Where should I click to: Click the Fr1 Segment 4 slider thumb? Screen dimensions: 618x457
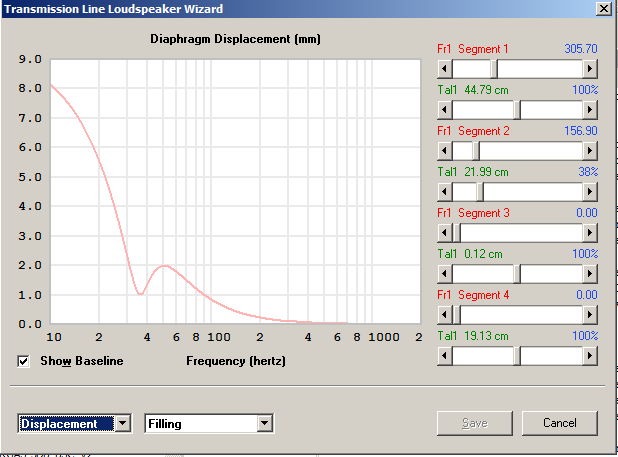point(456,315)
